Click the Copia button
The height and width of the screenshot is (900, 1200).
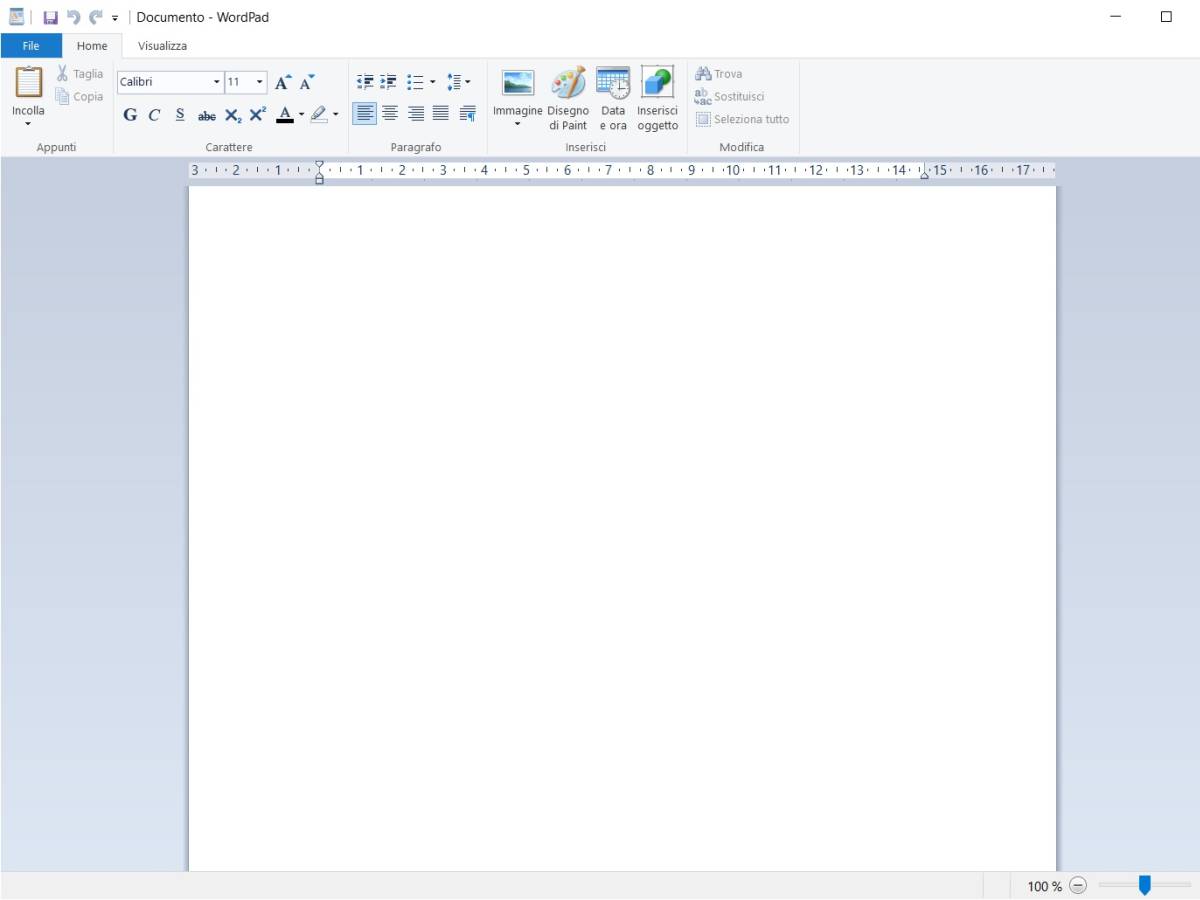pos(79,97)
